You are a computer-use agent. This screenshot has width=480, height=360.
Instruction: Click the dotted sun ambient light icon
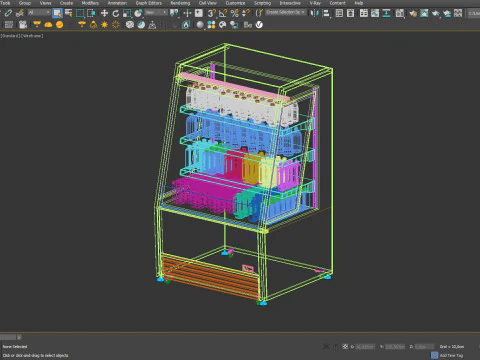pyautogui.click(x=116, y=25)
